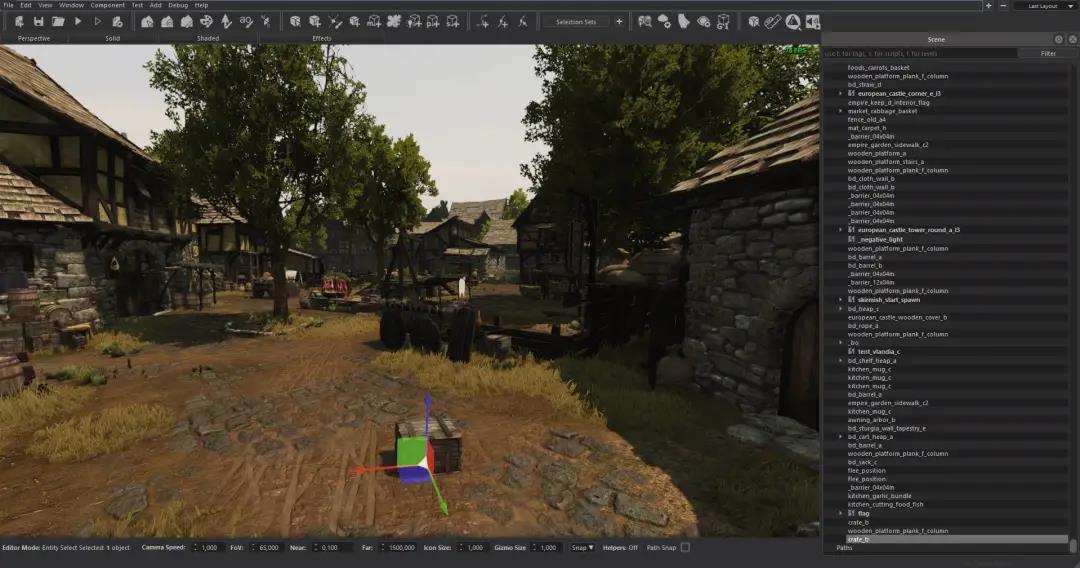Open the Debug menu
This screenshot has width=1080, height=568.
(x=178, y=5)
